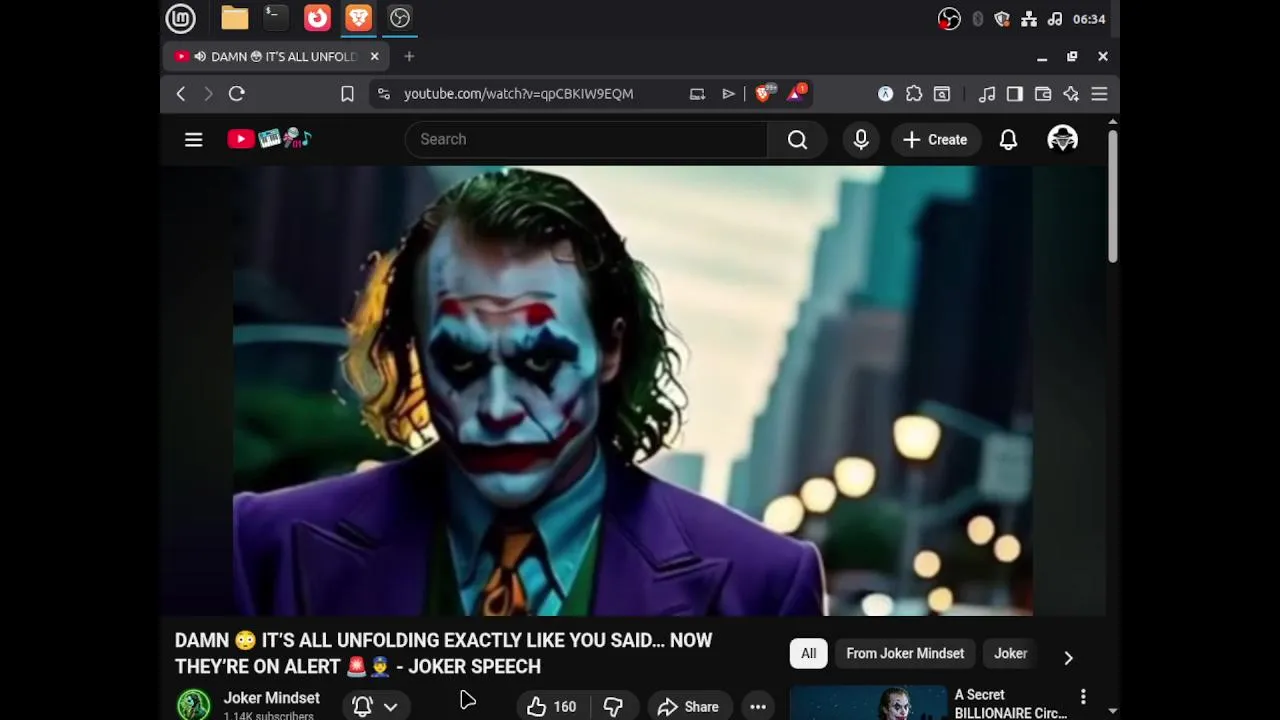
Task: Select the Joker filter chip
Action: click(x=1010, y=654)
